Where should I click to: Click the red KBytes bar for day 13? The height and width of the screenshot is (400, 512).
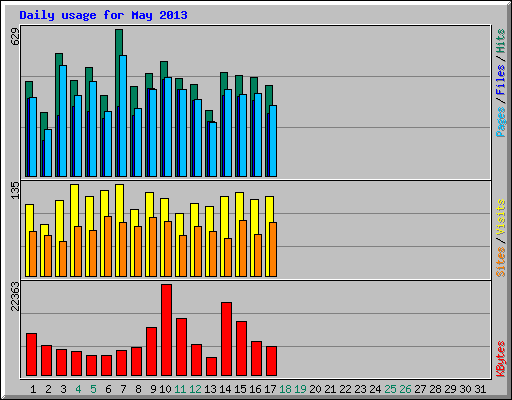[x=212, y=367]
